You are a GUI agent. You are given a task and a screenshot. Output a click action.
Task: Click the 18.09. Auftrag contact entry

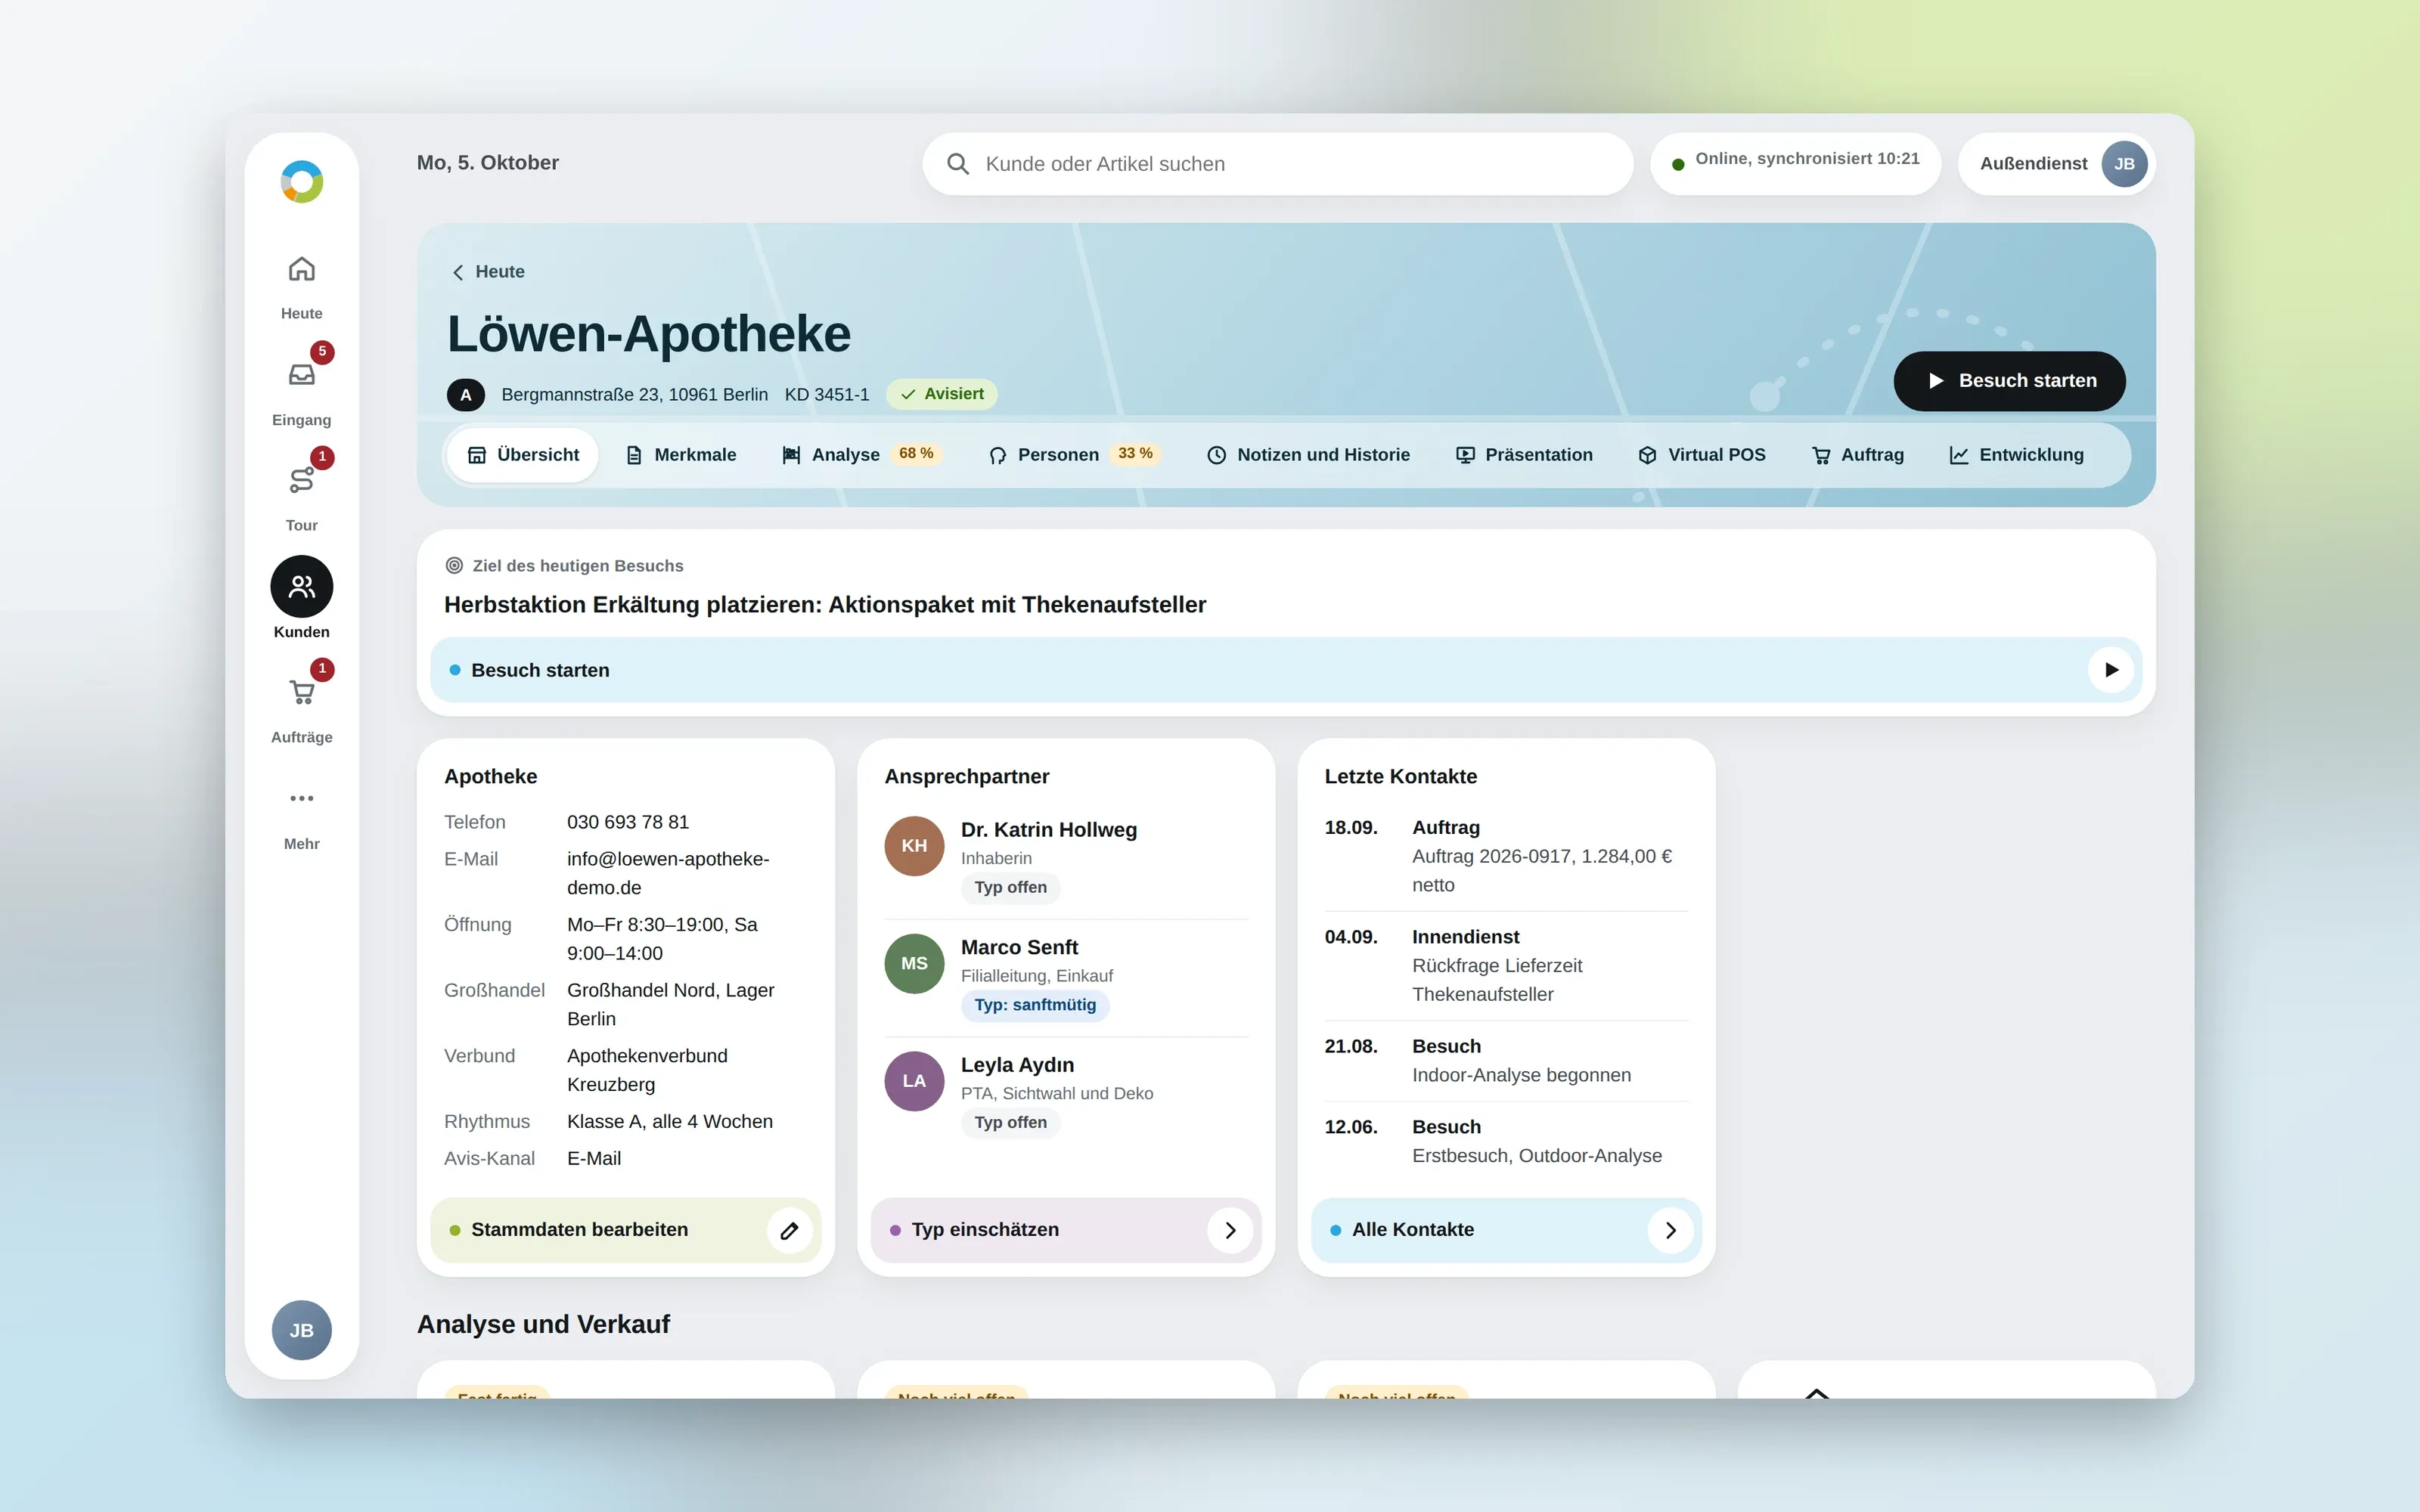pos(1506,856)
